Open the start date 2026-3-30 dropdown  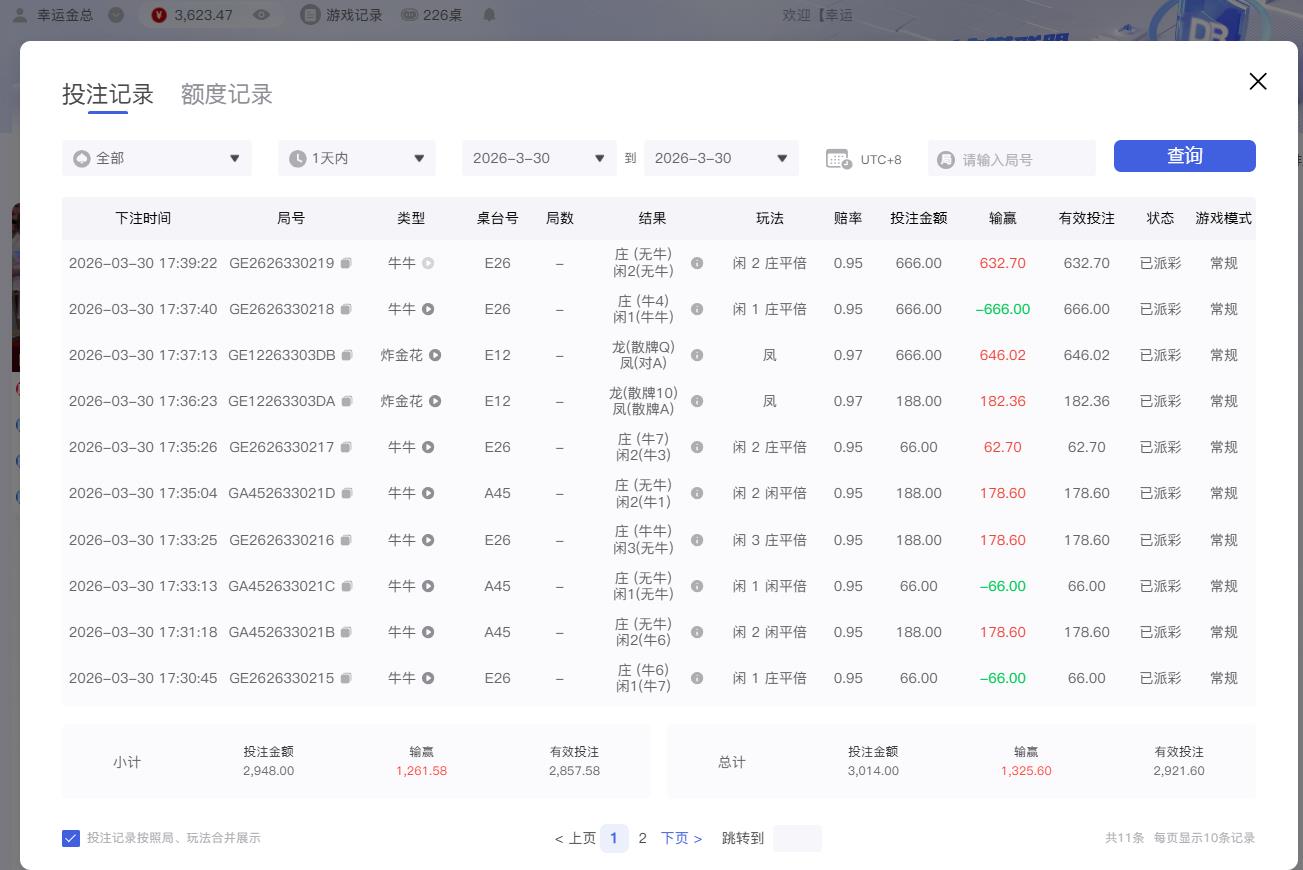pos(538,158)
